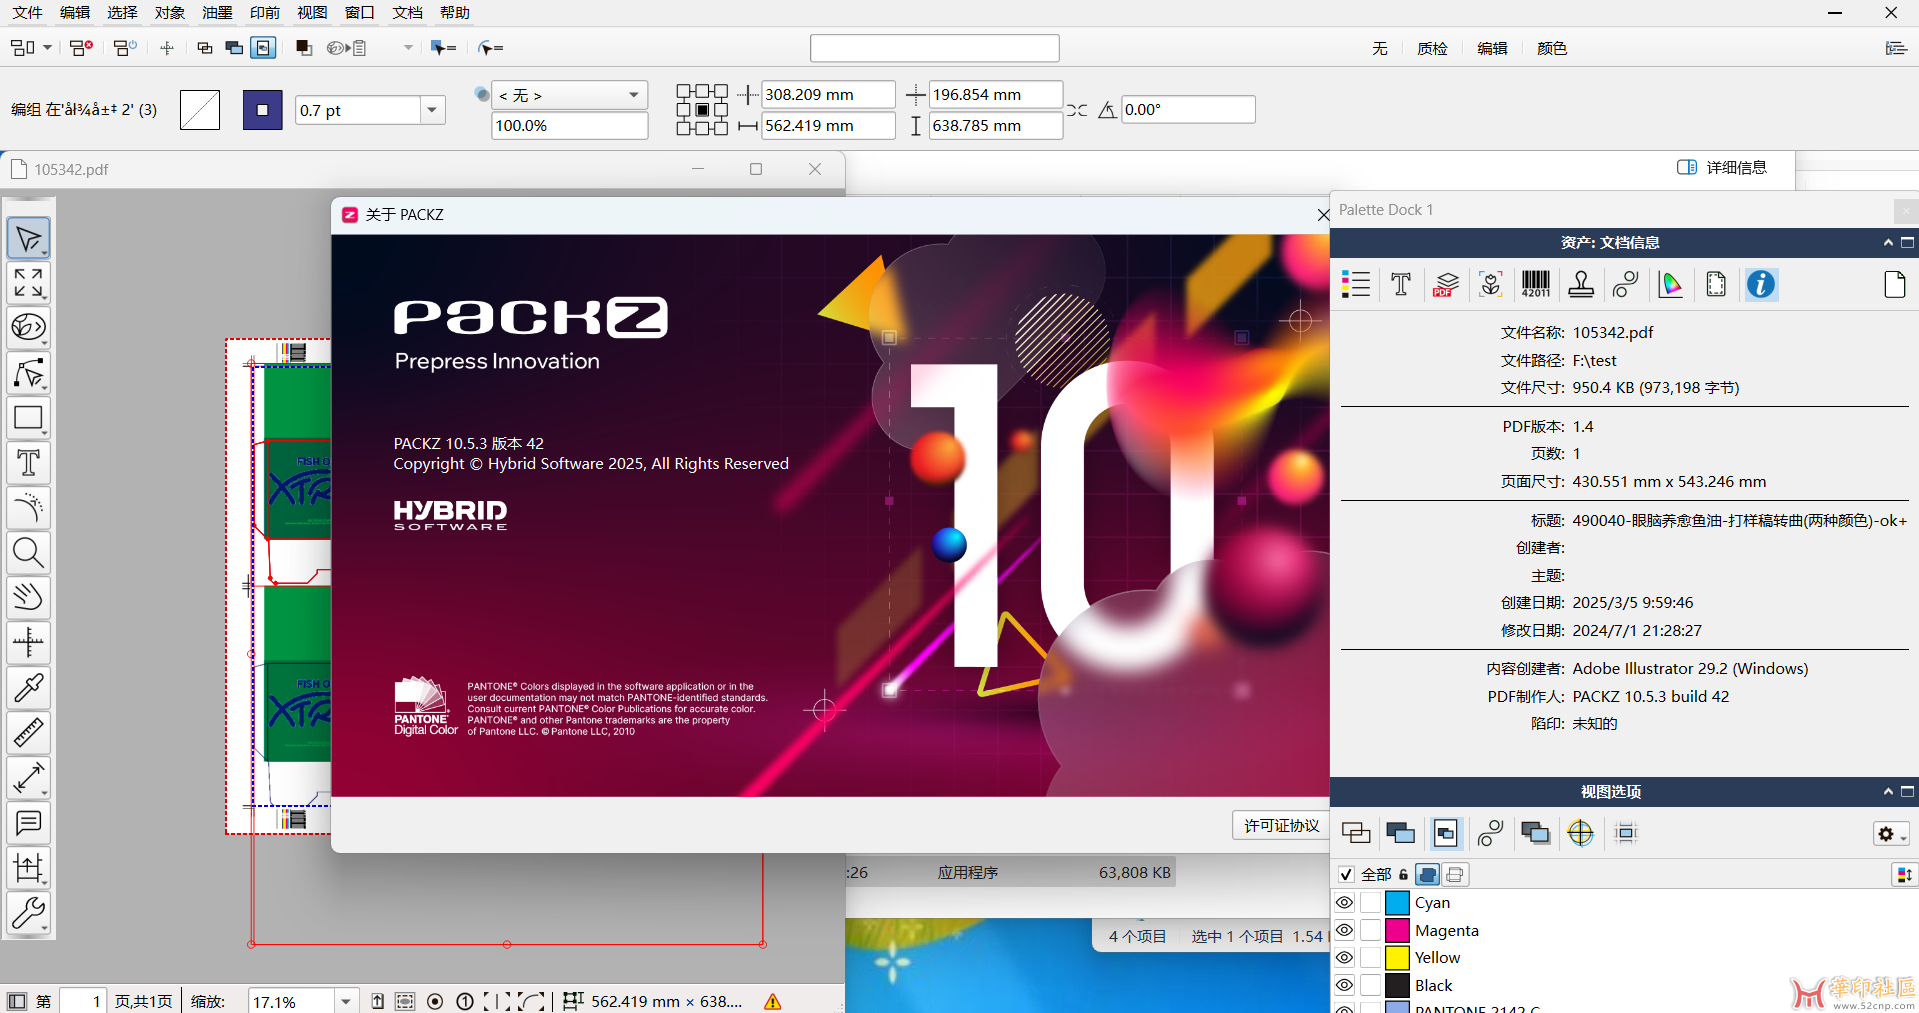Open the PDF layers asset icon
Viewport: 1919px width, 1013px height.
point(1446,285)
